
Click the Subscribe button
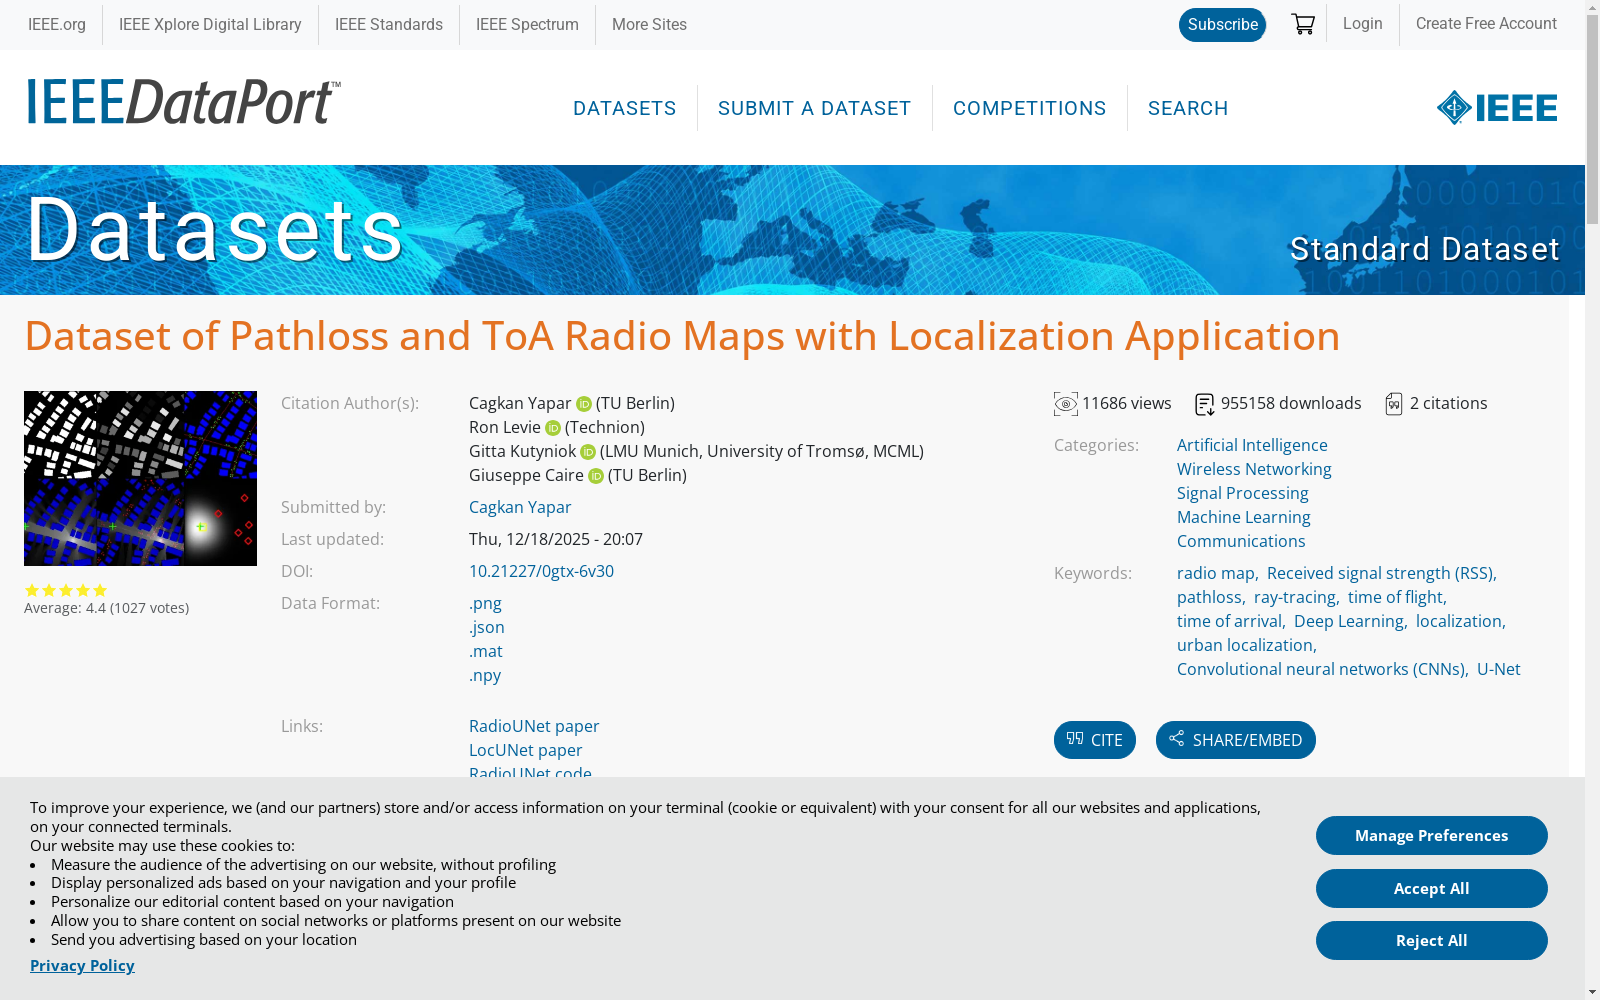[1223, 25]
